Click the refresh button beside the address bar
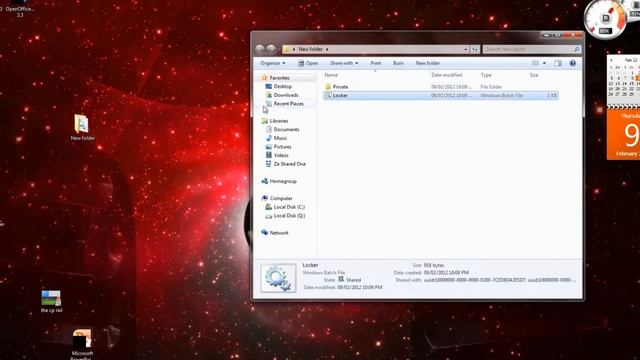 pos(475,49)
